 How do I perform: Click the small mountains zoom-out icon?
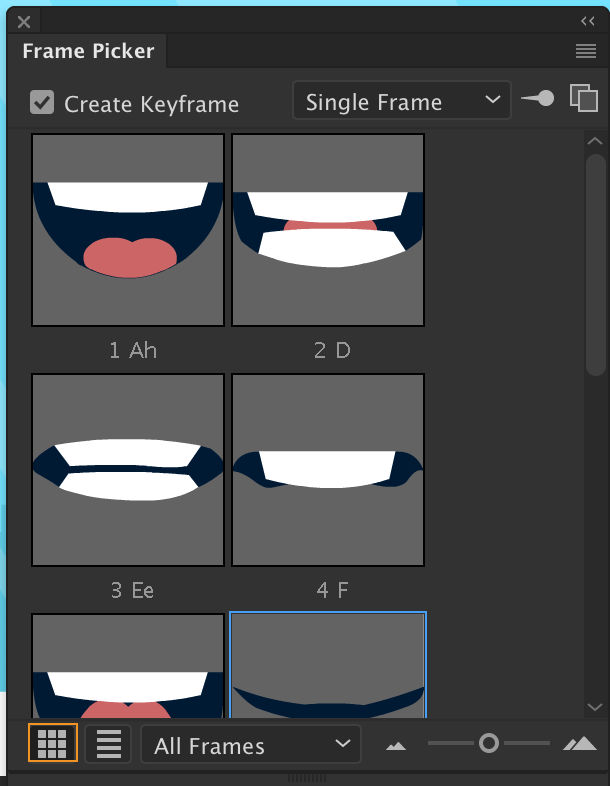(x=396, y=746)
